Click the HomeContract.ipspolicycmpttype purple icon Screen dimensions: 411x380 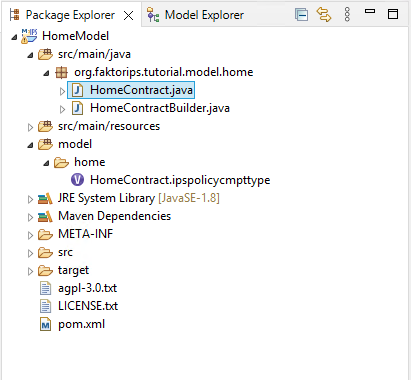(77, 180)
